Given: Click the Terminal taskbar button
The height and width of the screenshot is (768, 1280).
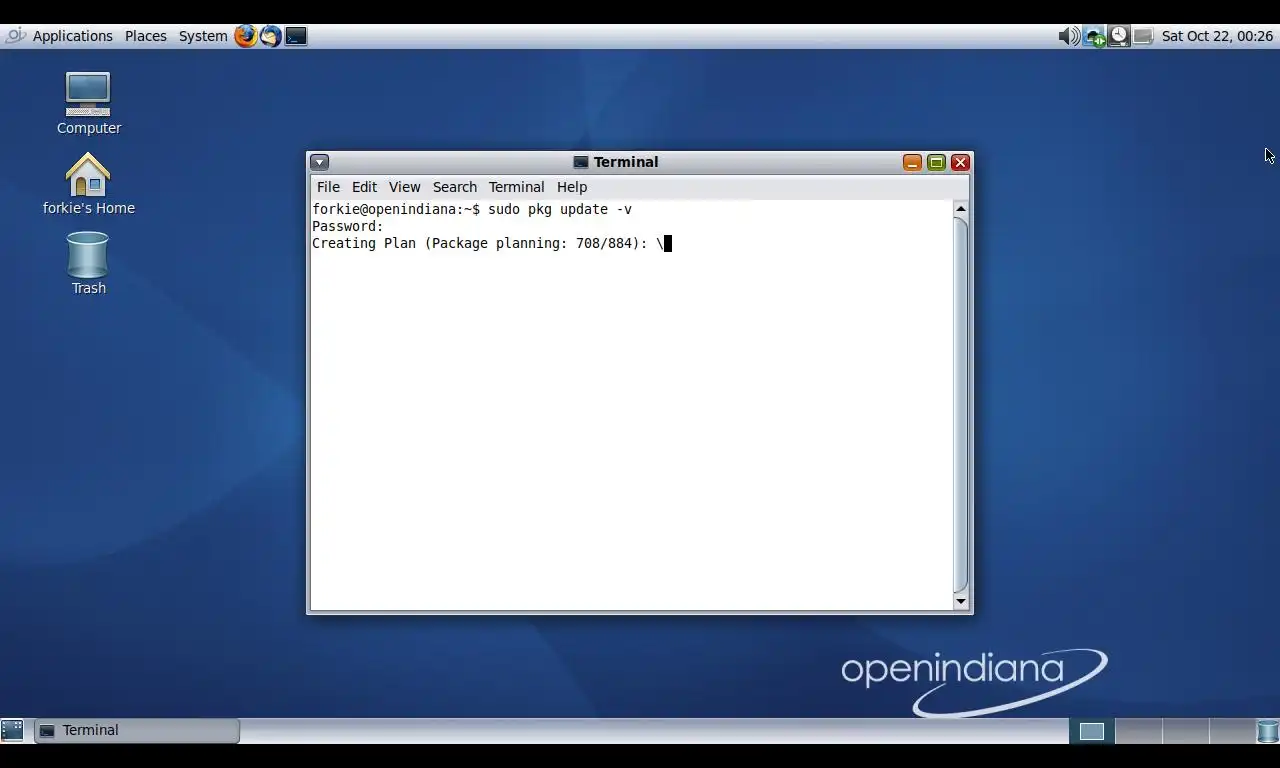Looking at the screenshot, I should 138,731.
